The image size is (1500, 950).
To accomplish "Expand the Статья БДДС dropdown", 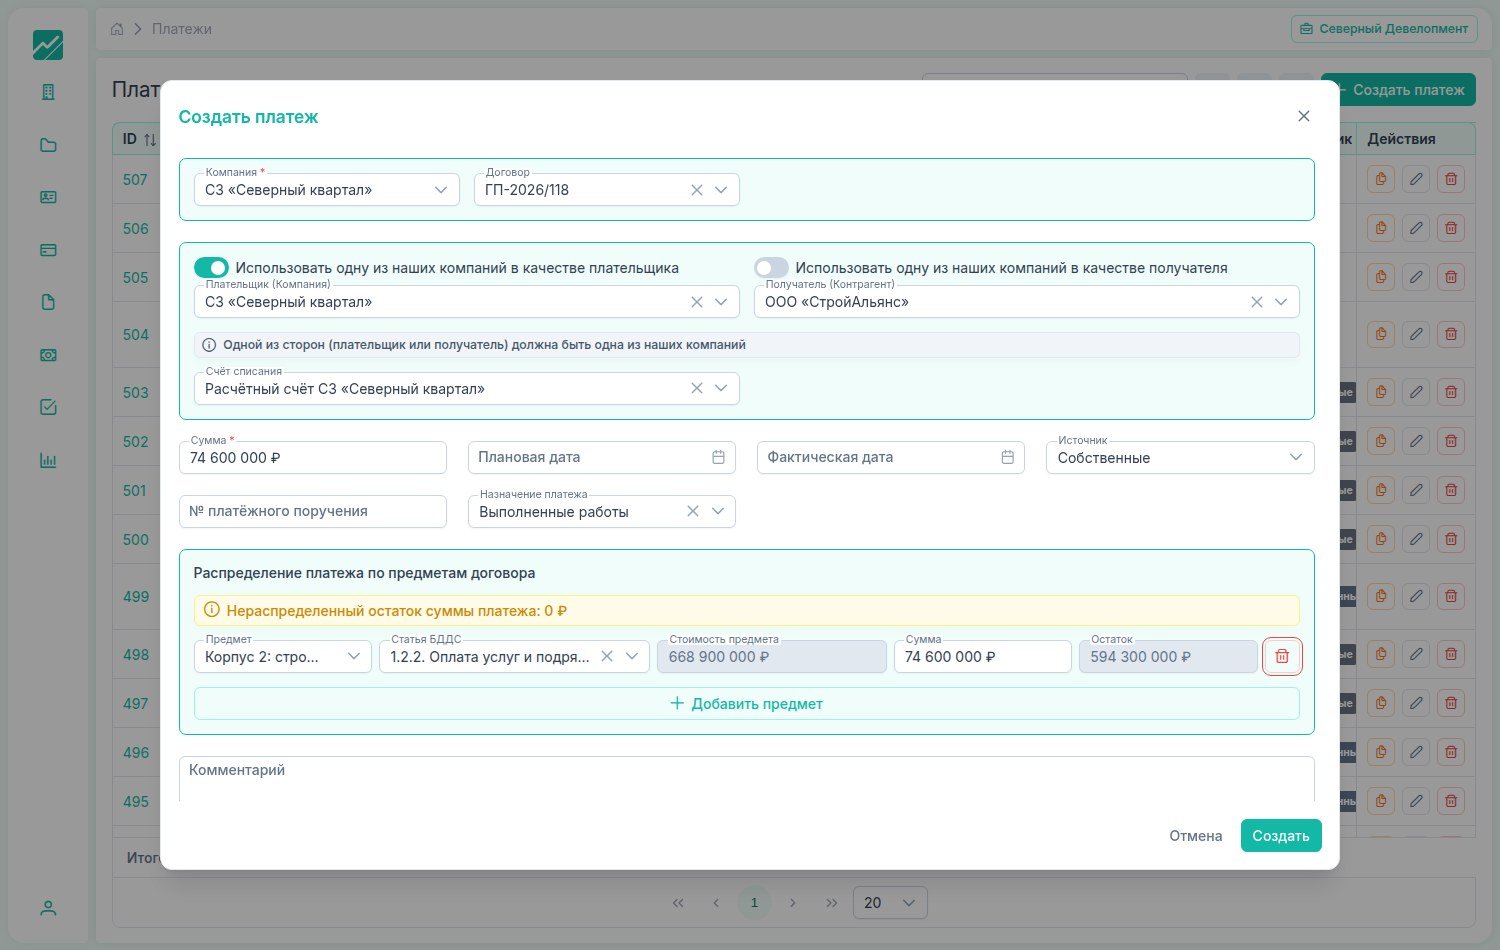I will click(x=632, y=656).
